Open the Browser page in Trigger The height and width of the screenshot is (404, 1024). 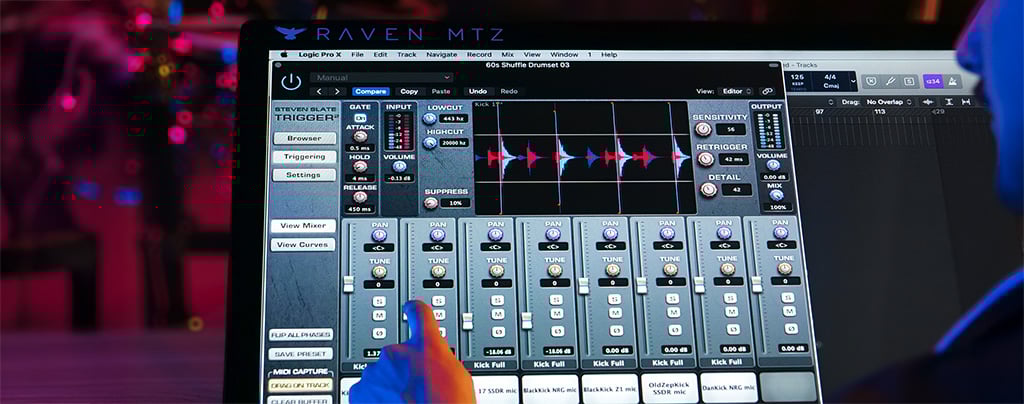coord(304,138)
